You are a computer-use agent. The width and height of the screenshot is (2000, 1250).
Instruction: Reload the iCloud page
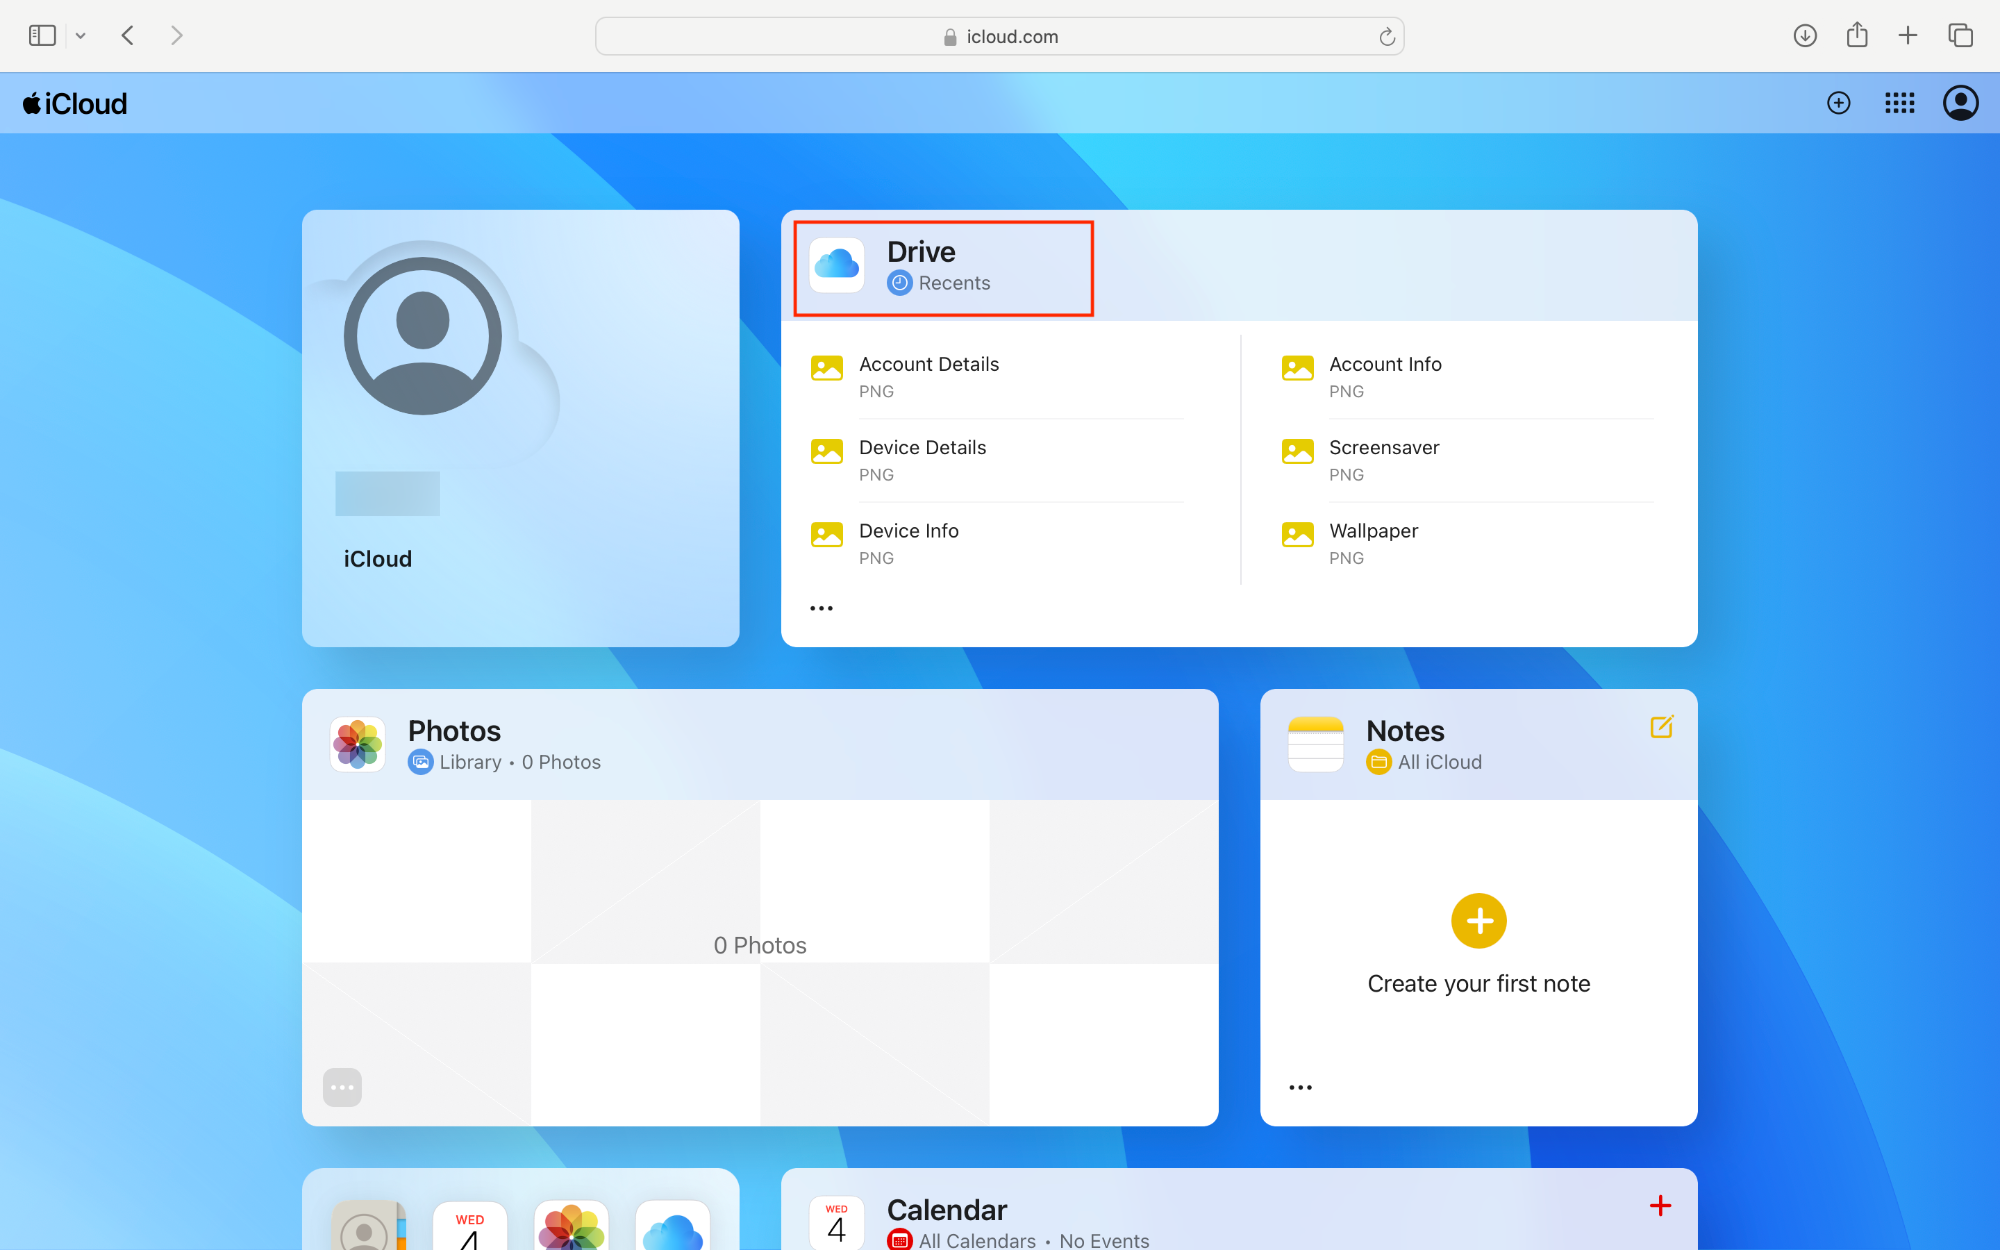click(1387, 37)
